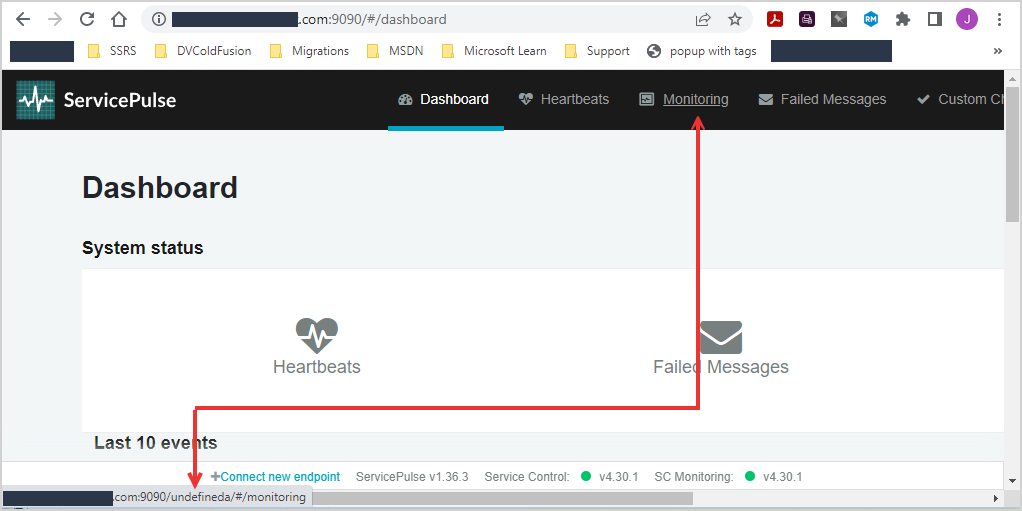The width and height of the screenshot is (1022, 511).
Task: Open Failed Messages envelope icon
Action: (721, 338)
